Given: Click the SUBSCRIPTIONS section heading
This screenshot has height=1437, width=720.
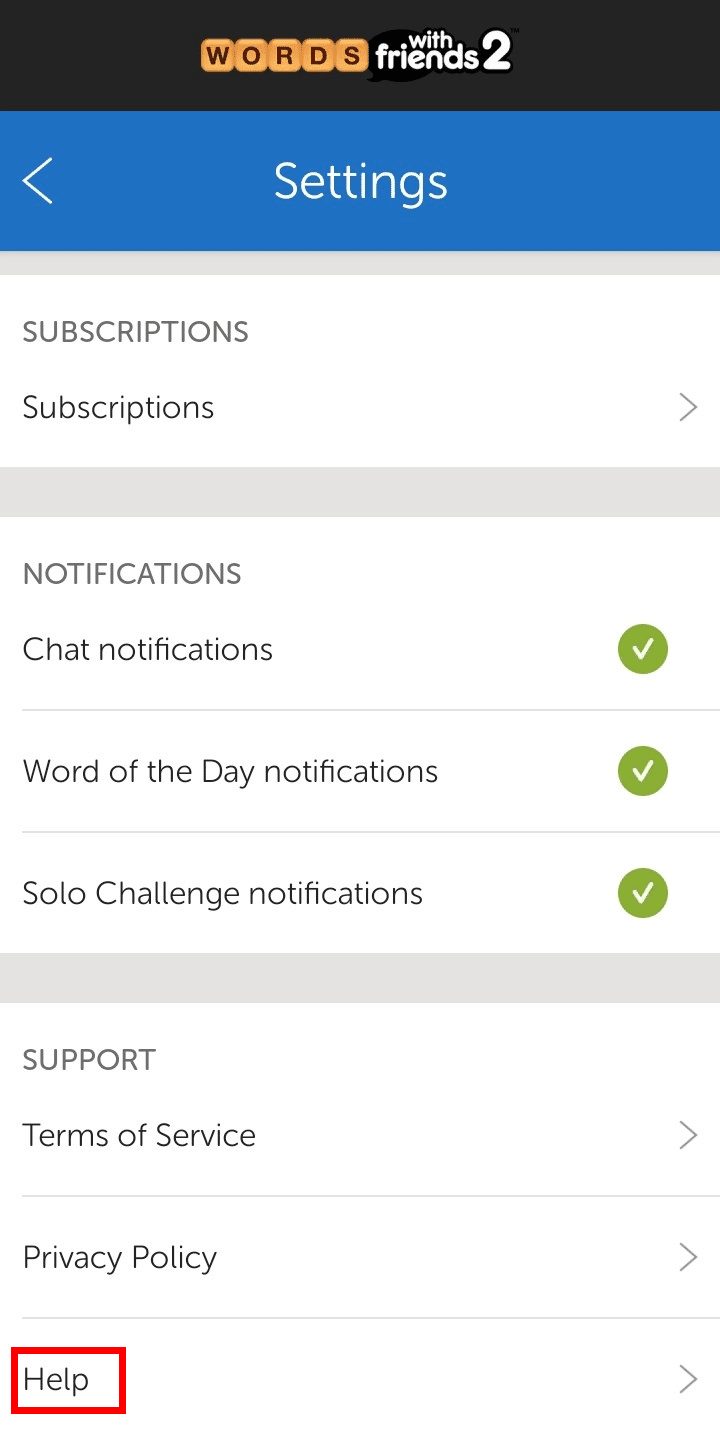Looking at the screenshot, I should coord(135,332).
